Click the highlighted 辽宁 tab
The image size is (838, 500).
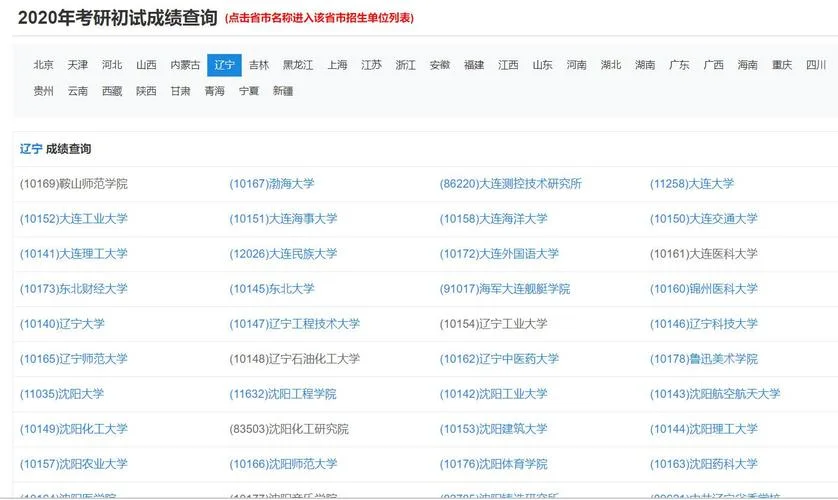coord(224,65)
